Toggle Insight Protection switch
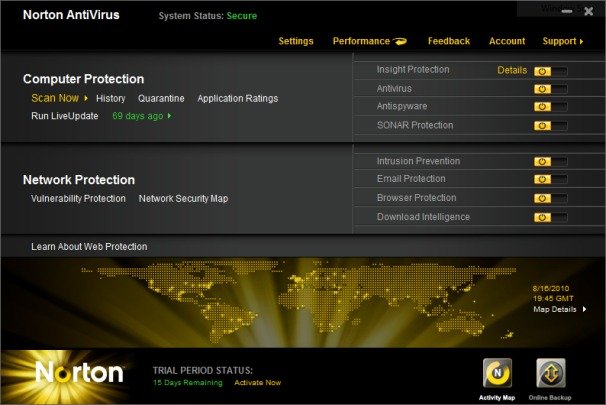Screen dimensions: 606x405 click(x=550, y=71)
